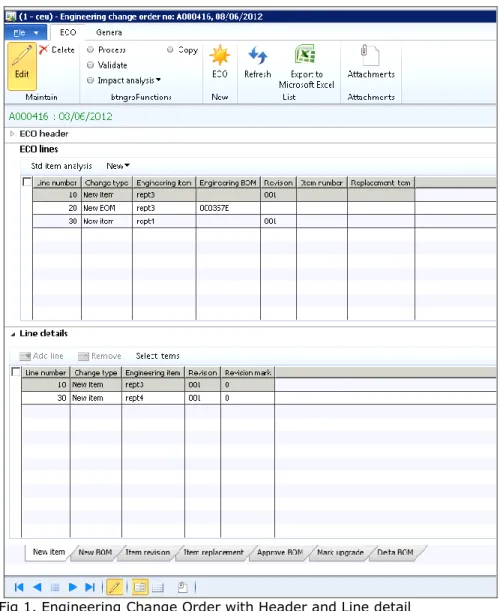
Task: Select the Item revision bottom tab
Action: 147,553
